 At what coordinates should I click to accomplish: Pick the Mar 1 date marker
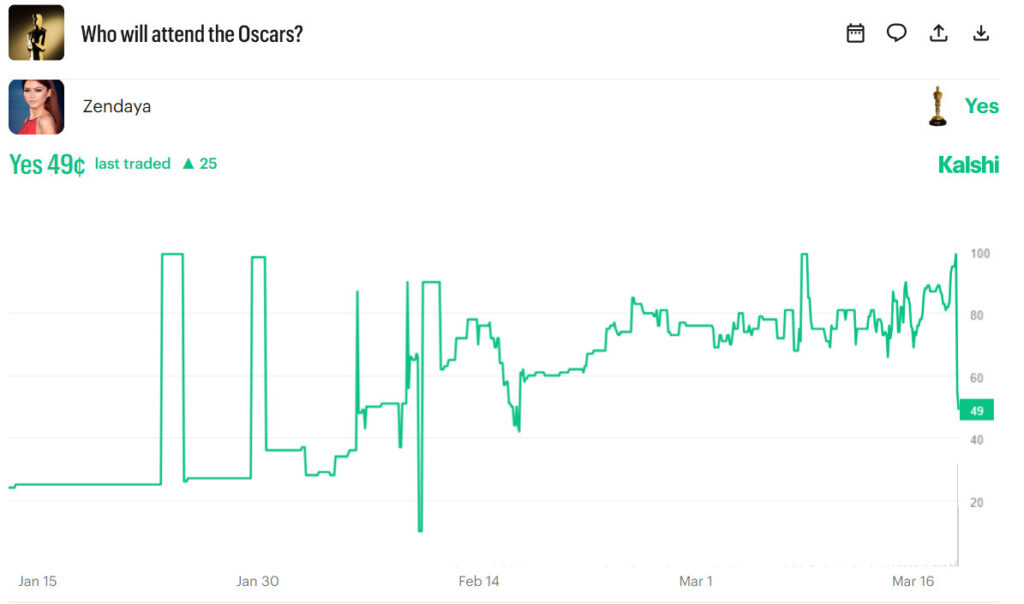coord(696,581)
